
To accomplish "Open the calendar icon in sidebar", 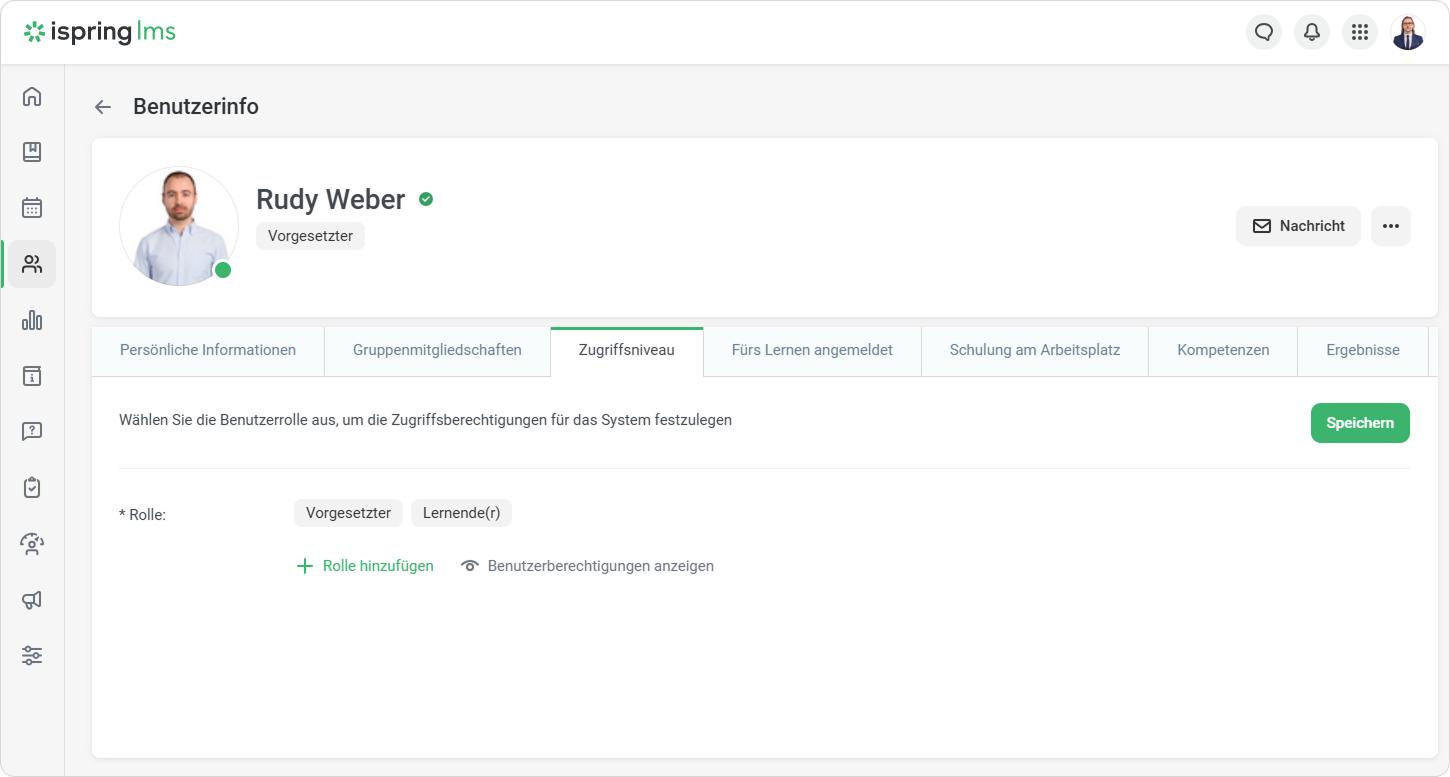I will tap(32, 208).
